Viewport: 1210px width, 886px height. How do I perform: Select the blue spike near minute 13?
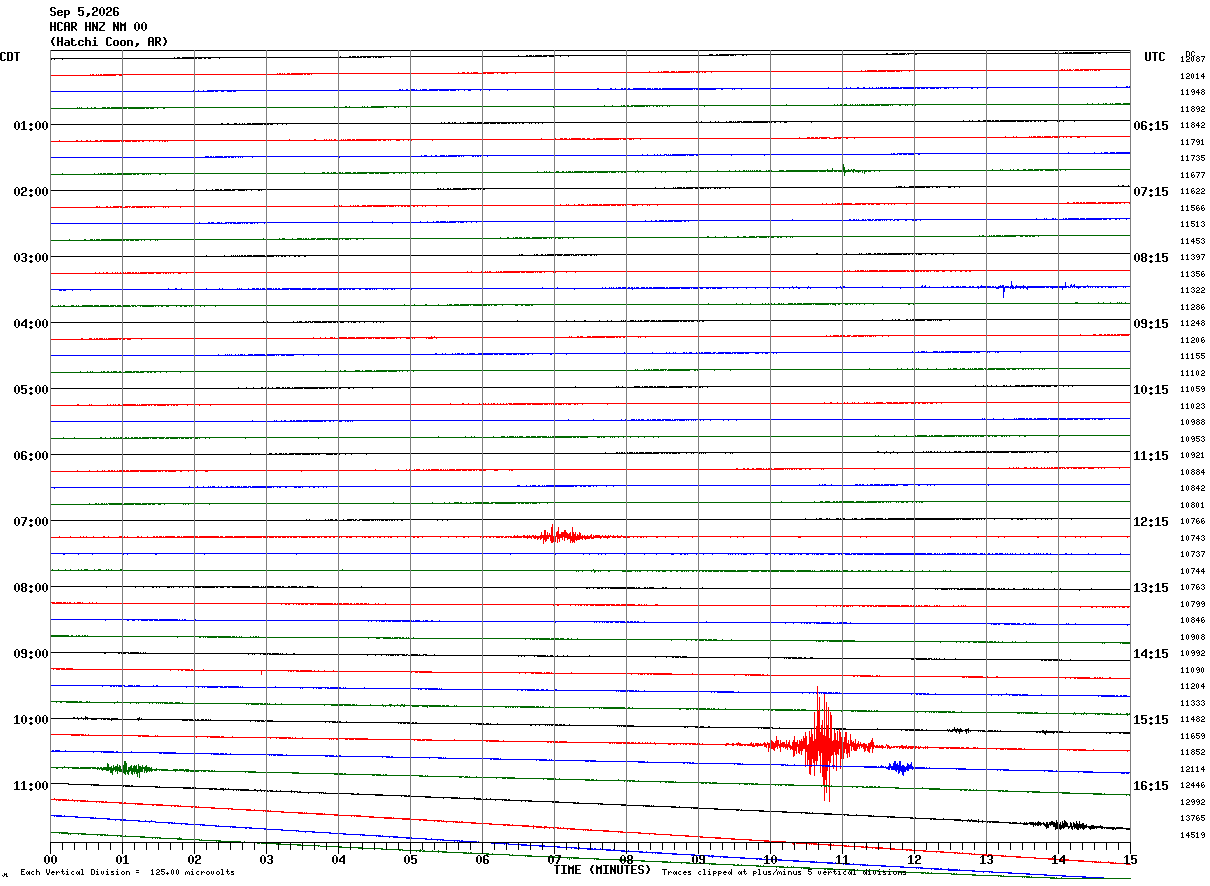[x=1003, y=289]
